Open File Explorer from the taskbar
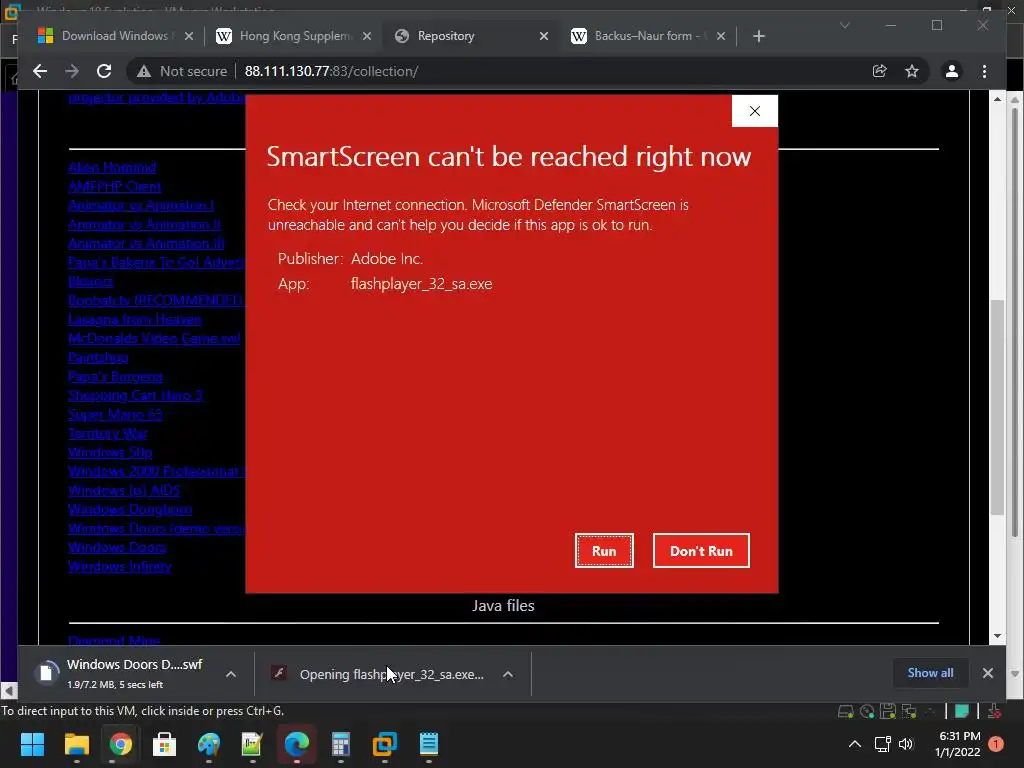The width and height of the screenshot is (1024, 768). [76, 744]
